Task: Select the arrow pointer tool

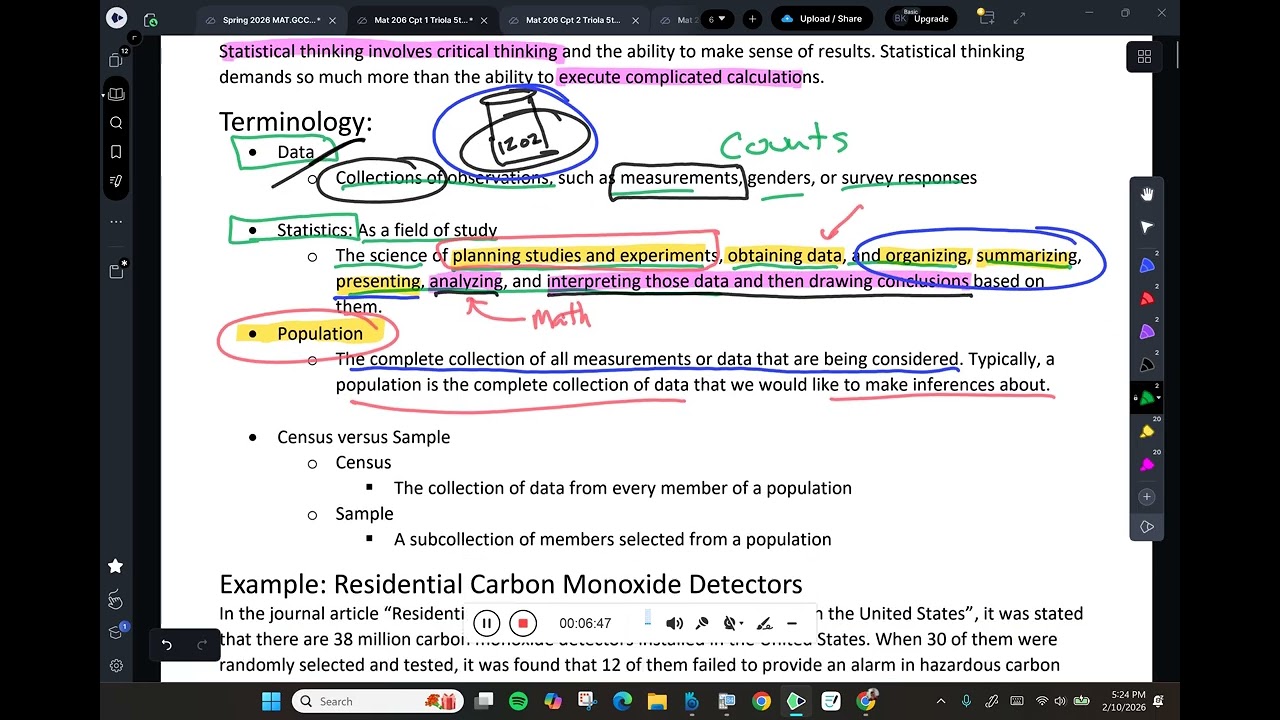Action: coord(1147,228)
